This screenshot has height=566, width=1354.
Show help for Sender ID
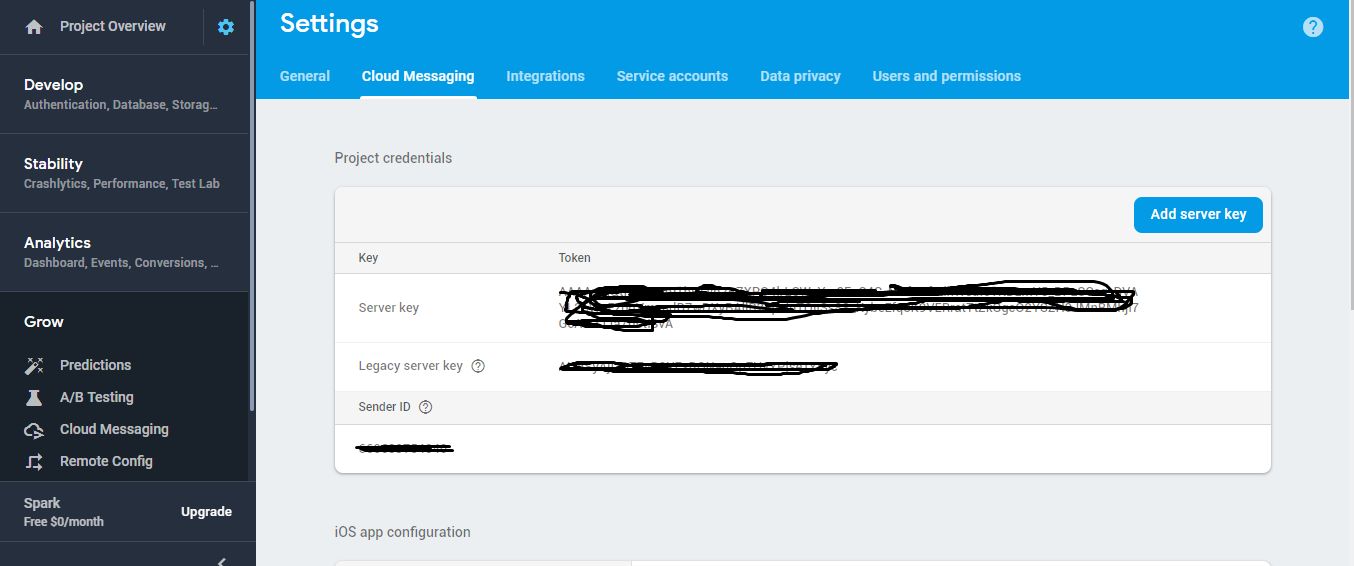click(x=426, y=407)
